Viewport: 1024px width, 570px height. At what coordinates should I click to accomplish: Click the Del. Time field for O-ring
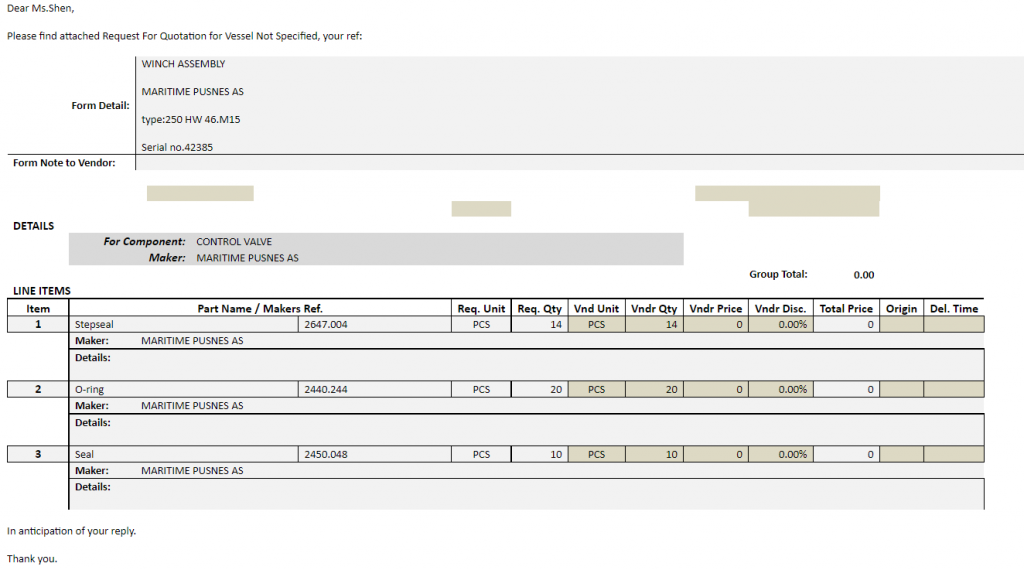click(953, 390)
